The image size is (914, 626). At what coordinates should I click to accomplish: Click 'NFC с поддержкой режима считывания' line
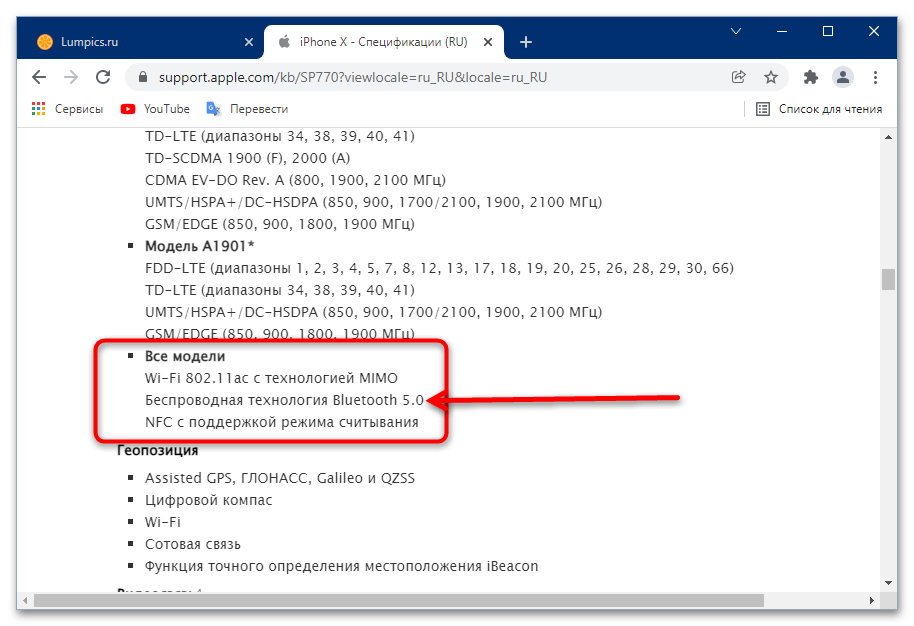click(282, 422)
